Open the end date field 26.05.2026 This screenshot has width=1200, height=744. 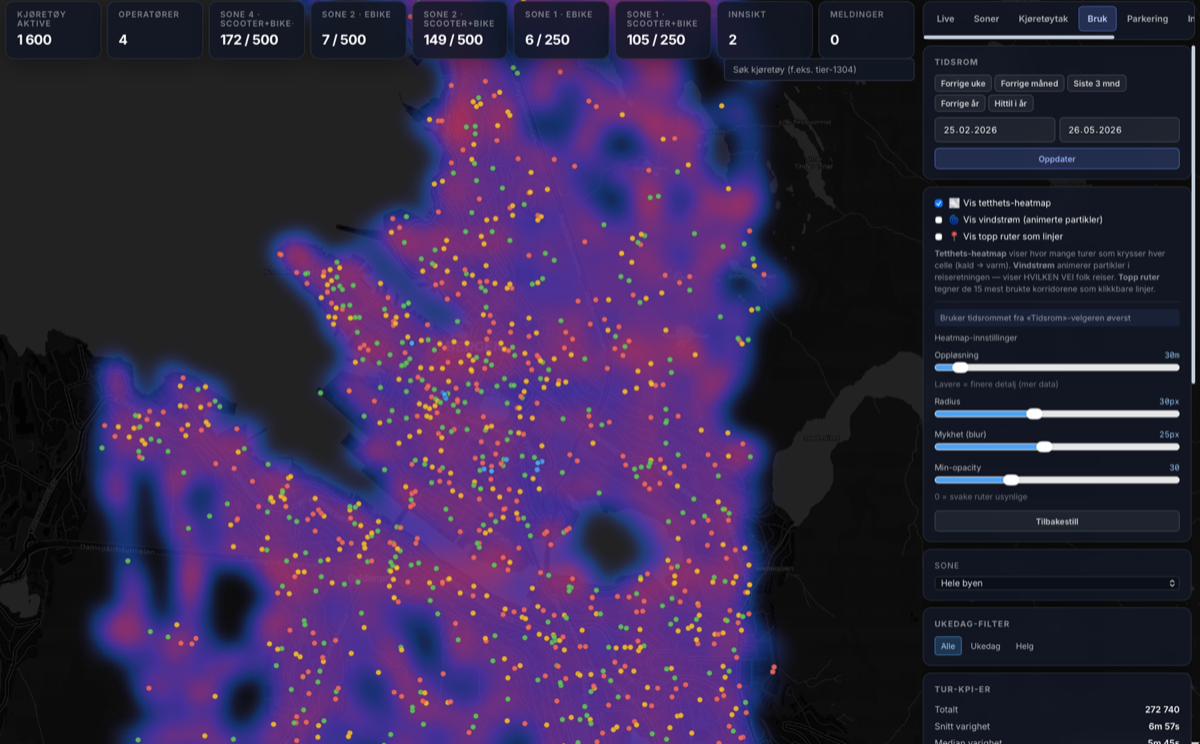pyautogui.click(x=1119, y=130)
